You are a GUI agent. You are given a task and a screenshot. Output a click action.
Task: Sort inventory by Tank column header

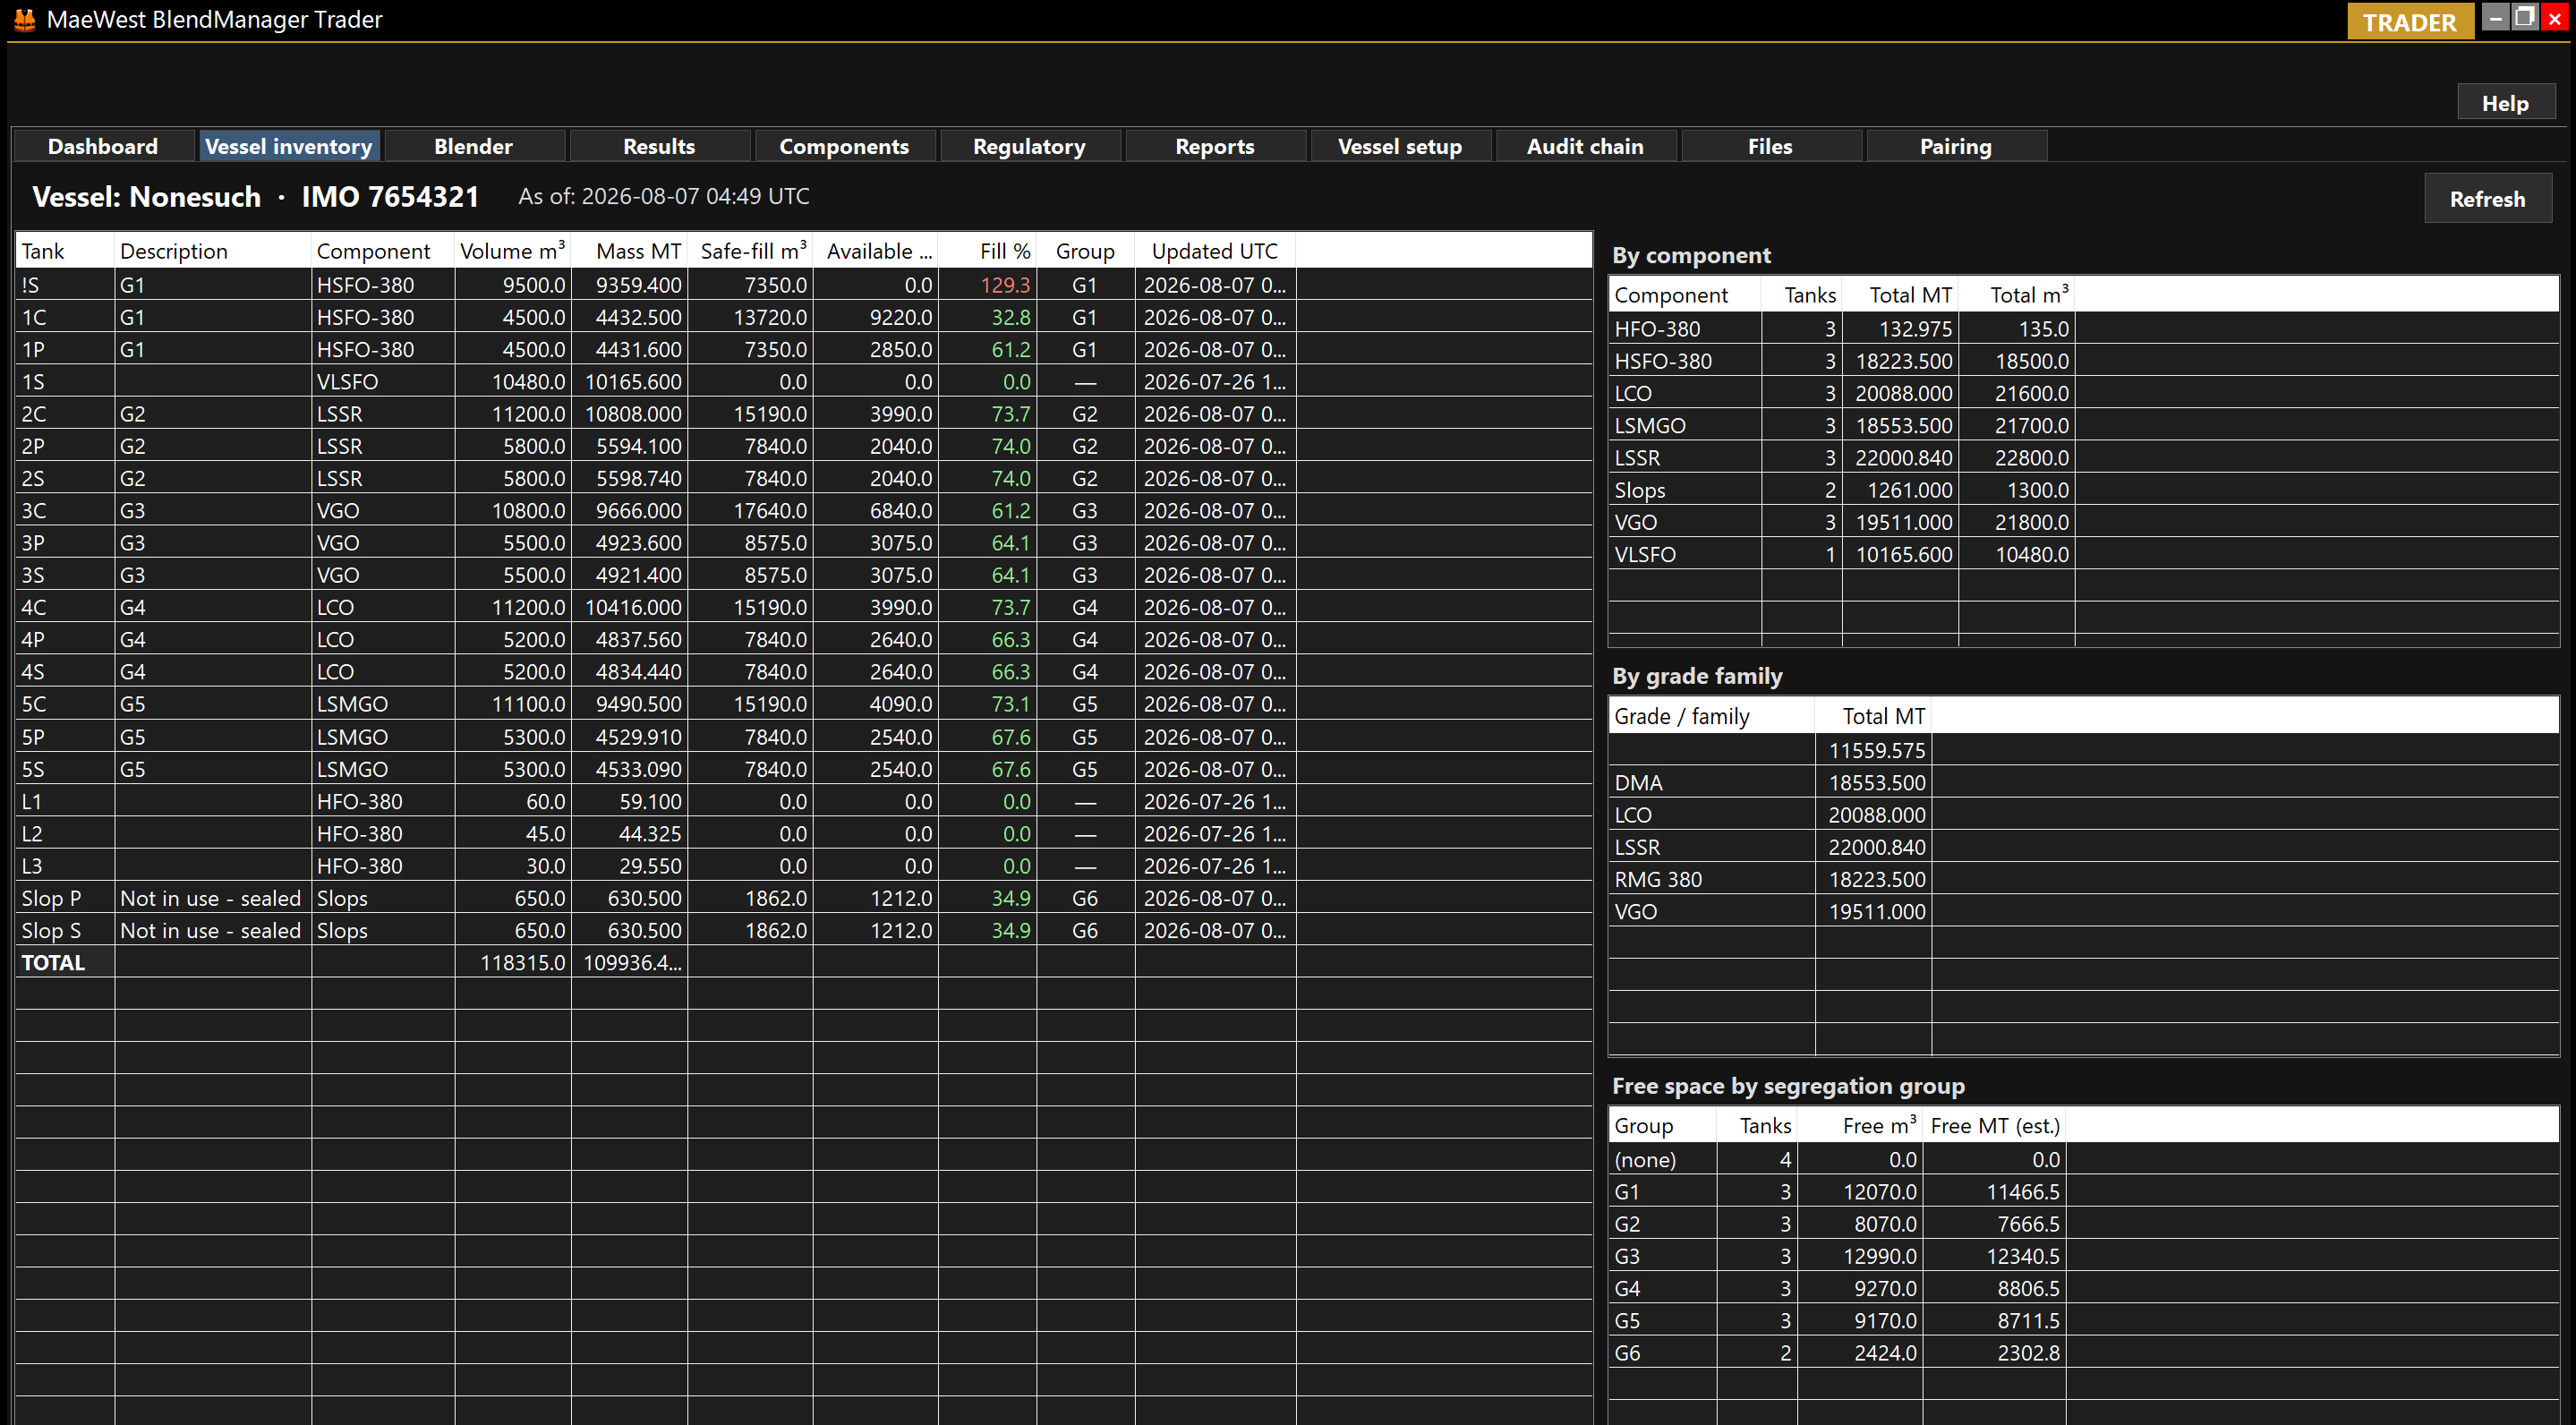pyautogui.click(x=64, y=251)
